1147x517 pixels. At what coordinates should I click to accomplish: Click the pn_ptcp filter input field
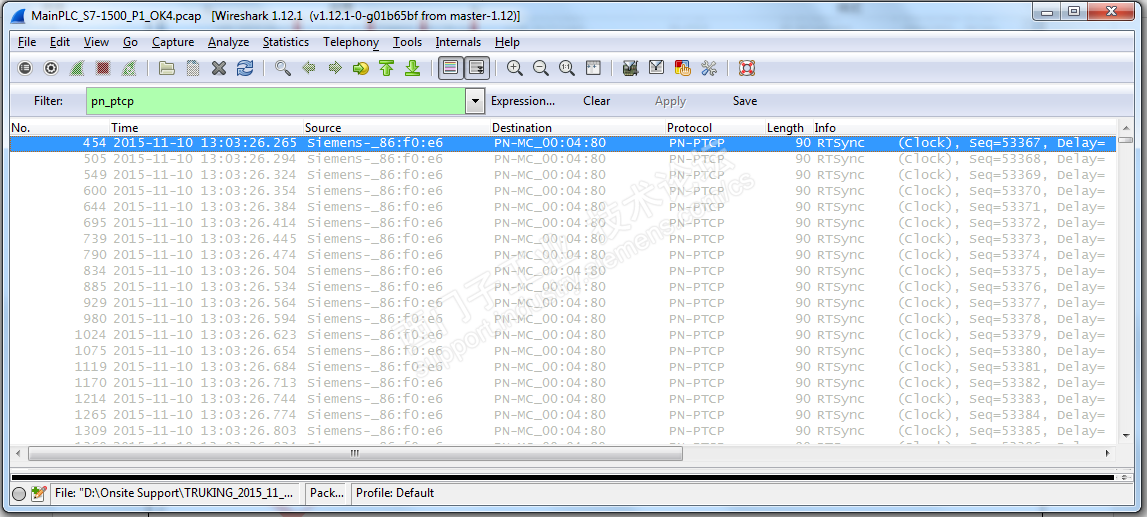276,101
